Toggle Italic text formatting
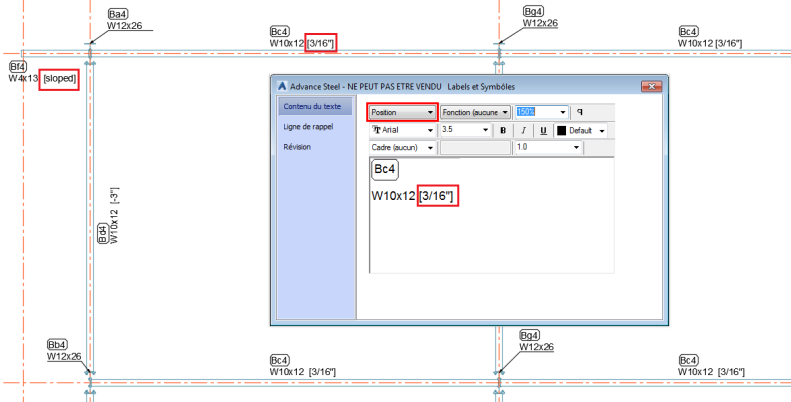This screenshot has height=402, width=791. pyautogui.click(x=523, y=131)
